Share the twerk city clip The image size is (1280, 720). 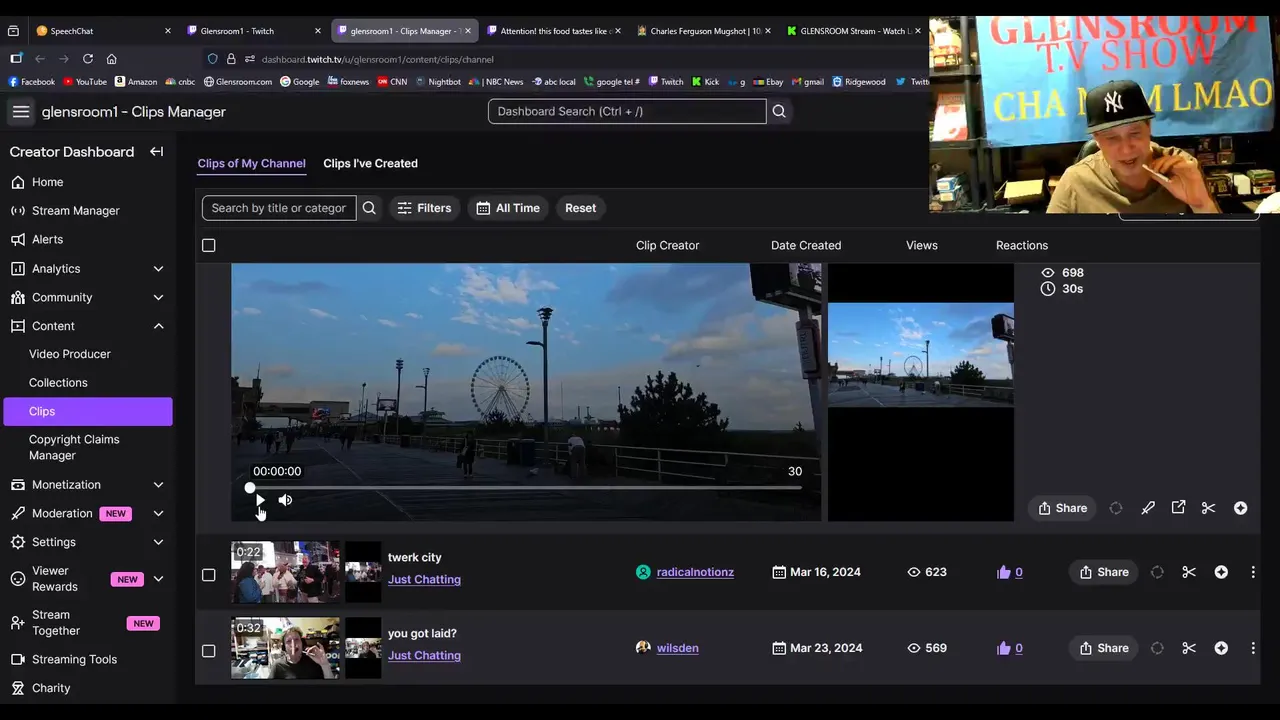pyautogui.click(x=1104, y=572)
